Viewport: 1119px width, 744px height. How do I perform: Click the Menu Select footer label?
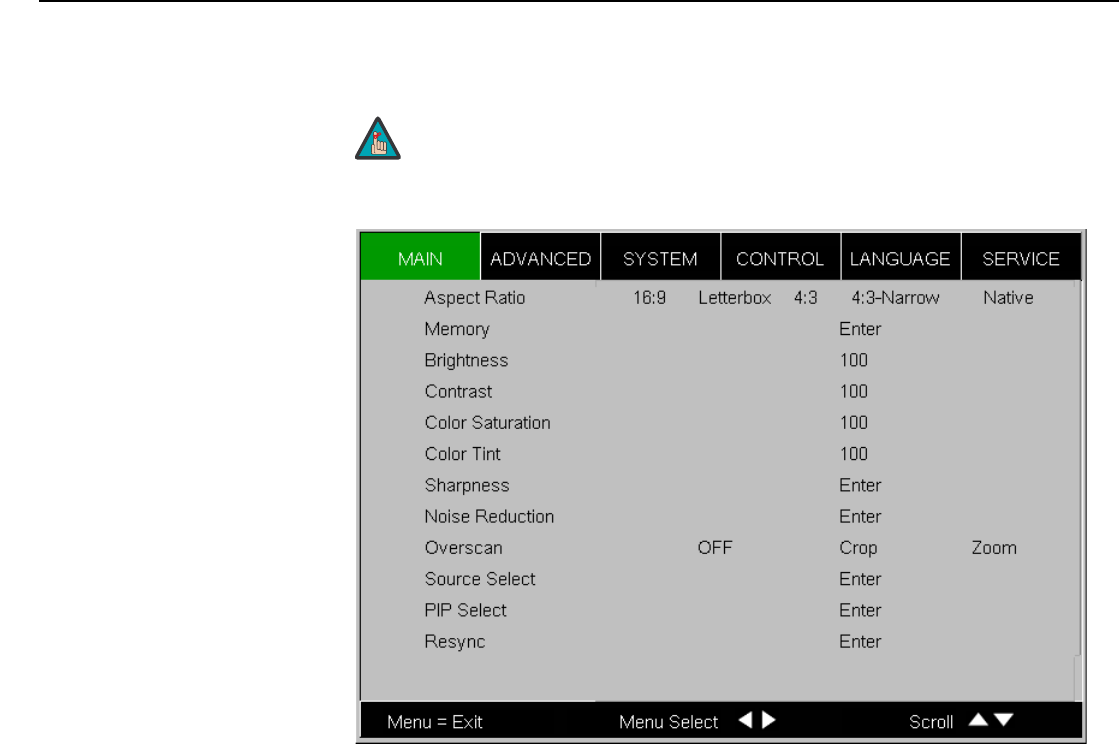tap(668, 722)
